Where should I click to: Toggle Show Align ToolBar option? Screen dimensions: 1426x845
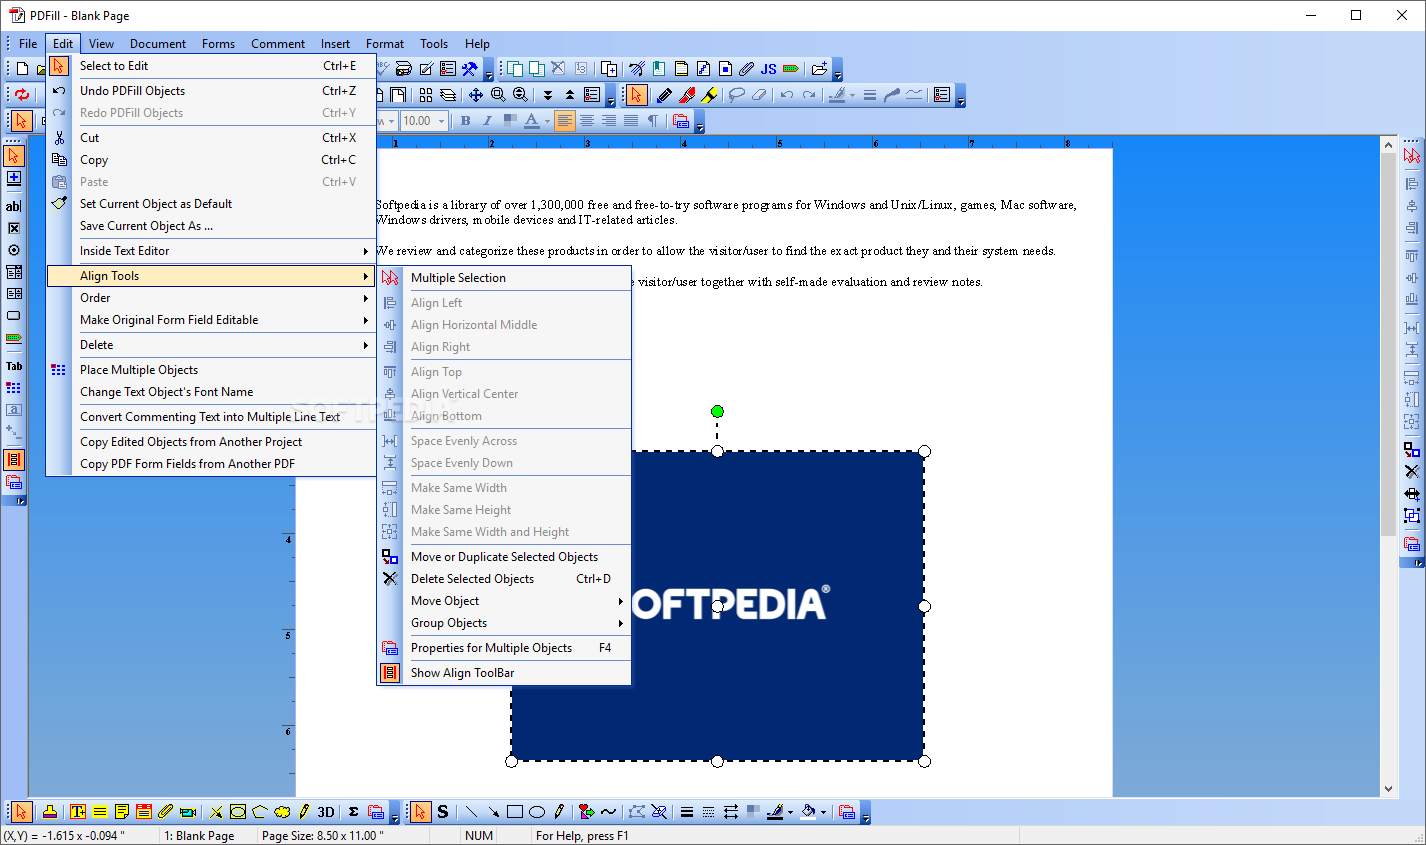[x=462, y=673]
